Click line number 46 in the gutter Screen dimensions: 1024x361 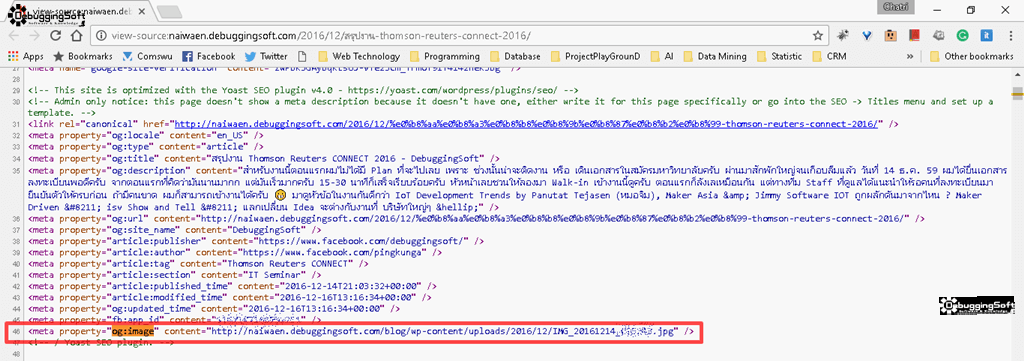(x=16, y=331)
